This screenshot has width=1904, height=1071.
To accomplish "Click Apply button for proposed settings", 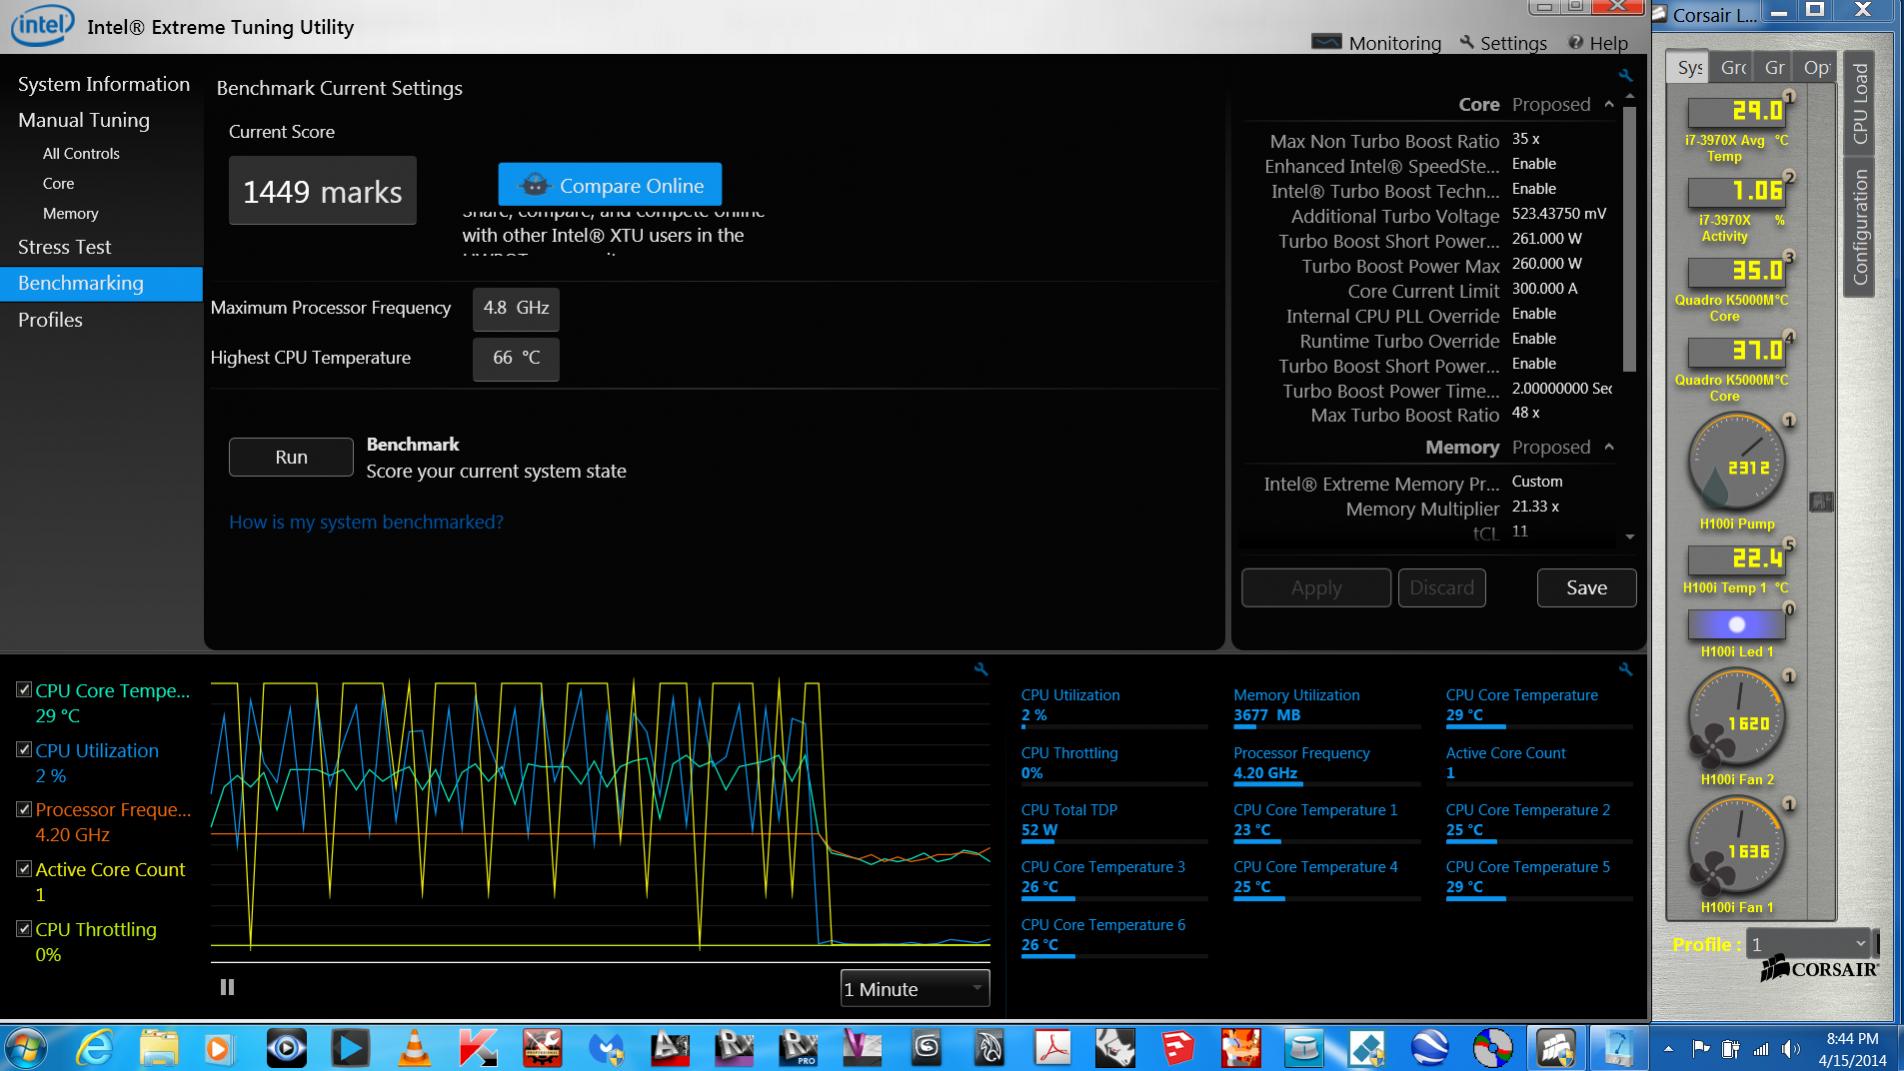I will click(x=1316, y=588).
